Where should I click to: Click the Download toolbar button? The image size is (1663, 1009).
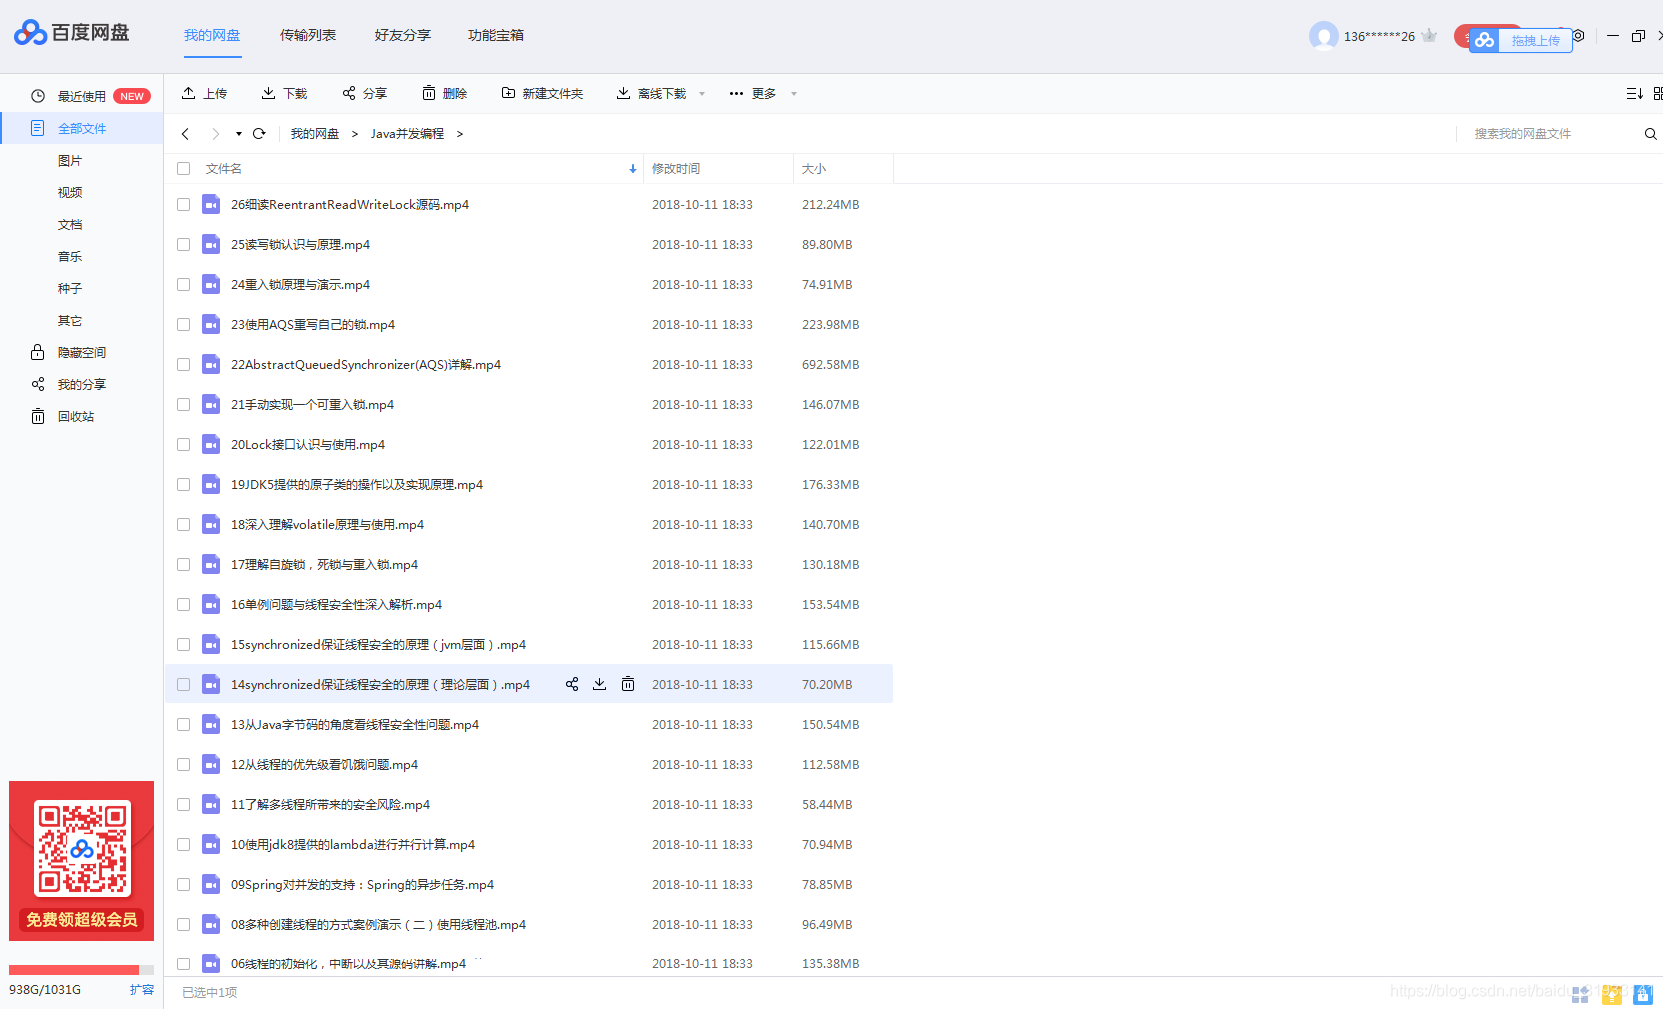coord(284,93)
